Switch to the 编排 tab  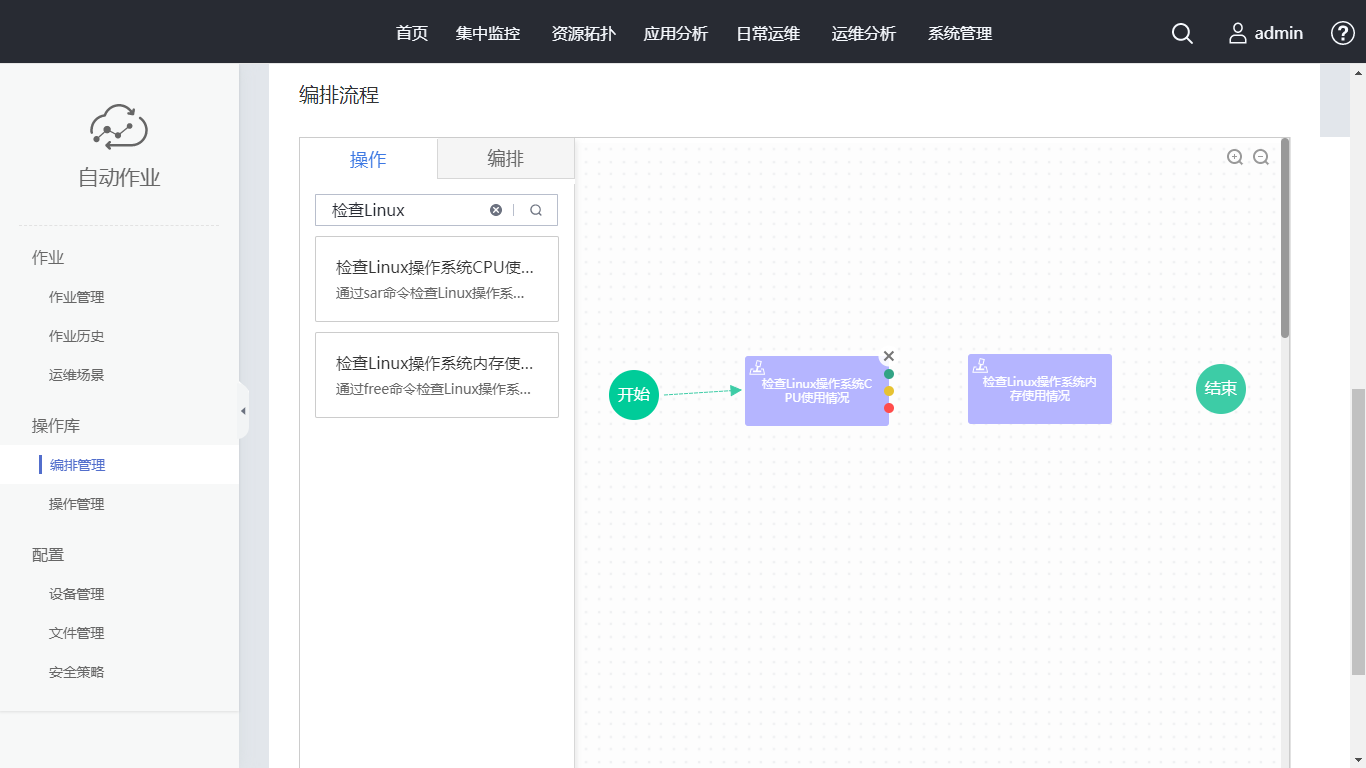pyautogui.click(x=505, y=159)
